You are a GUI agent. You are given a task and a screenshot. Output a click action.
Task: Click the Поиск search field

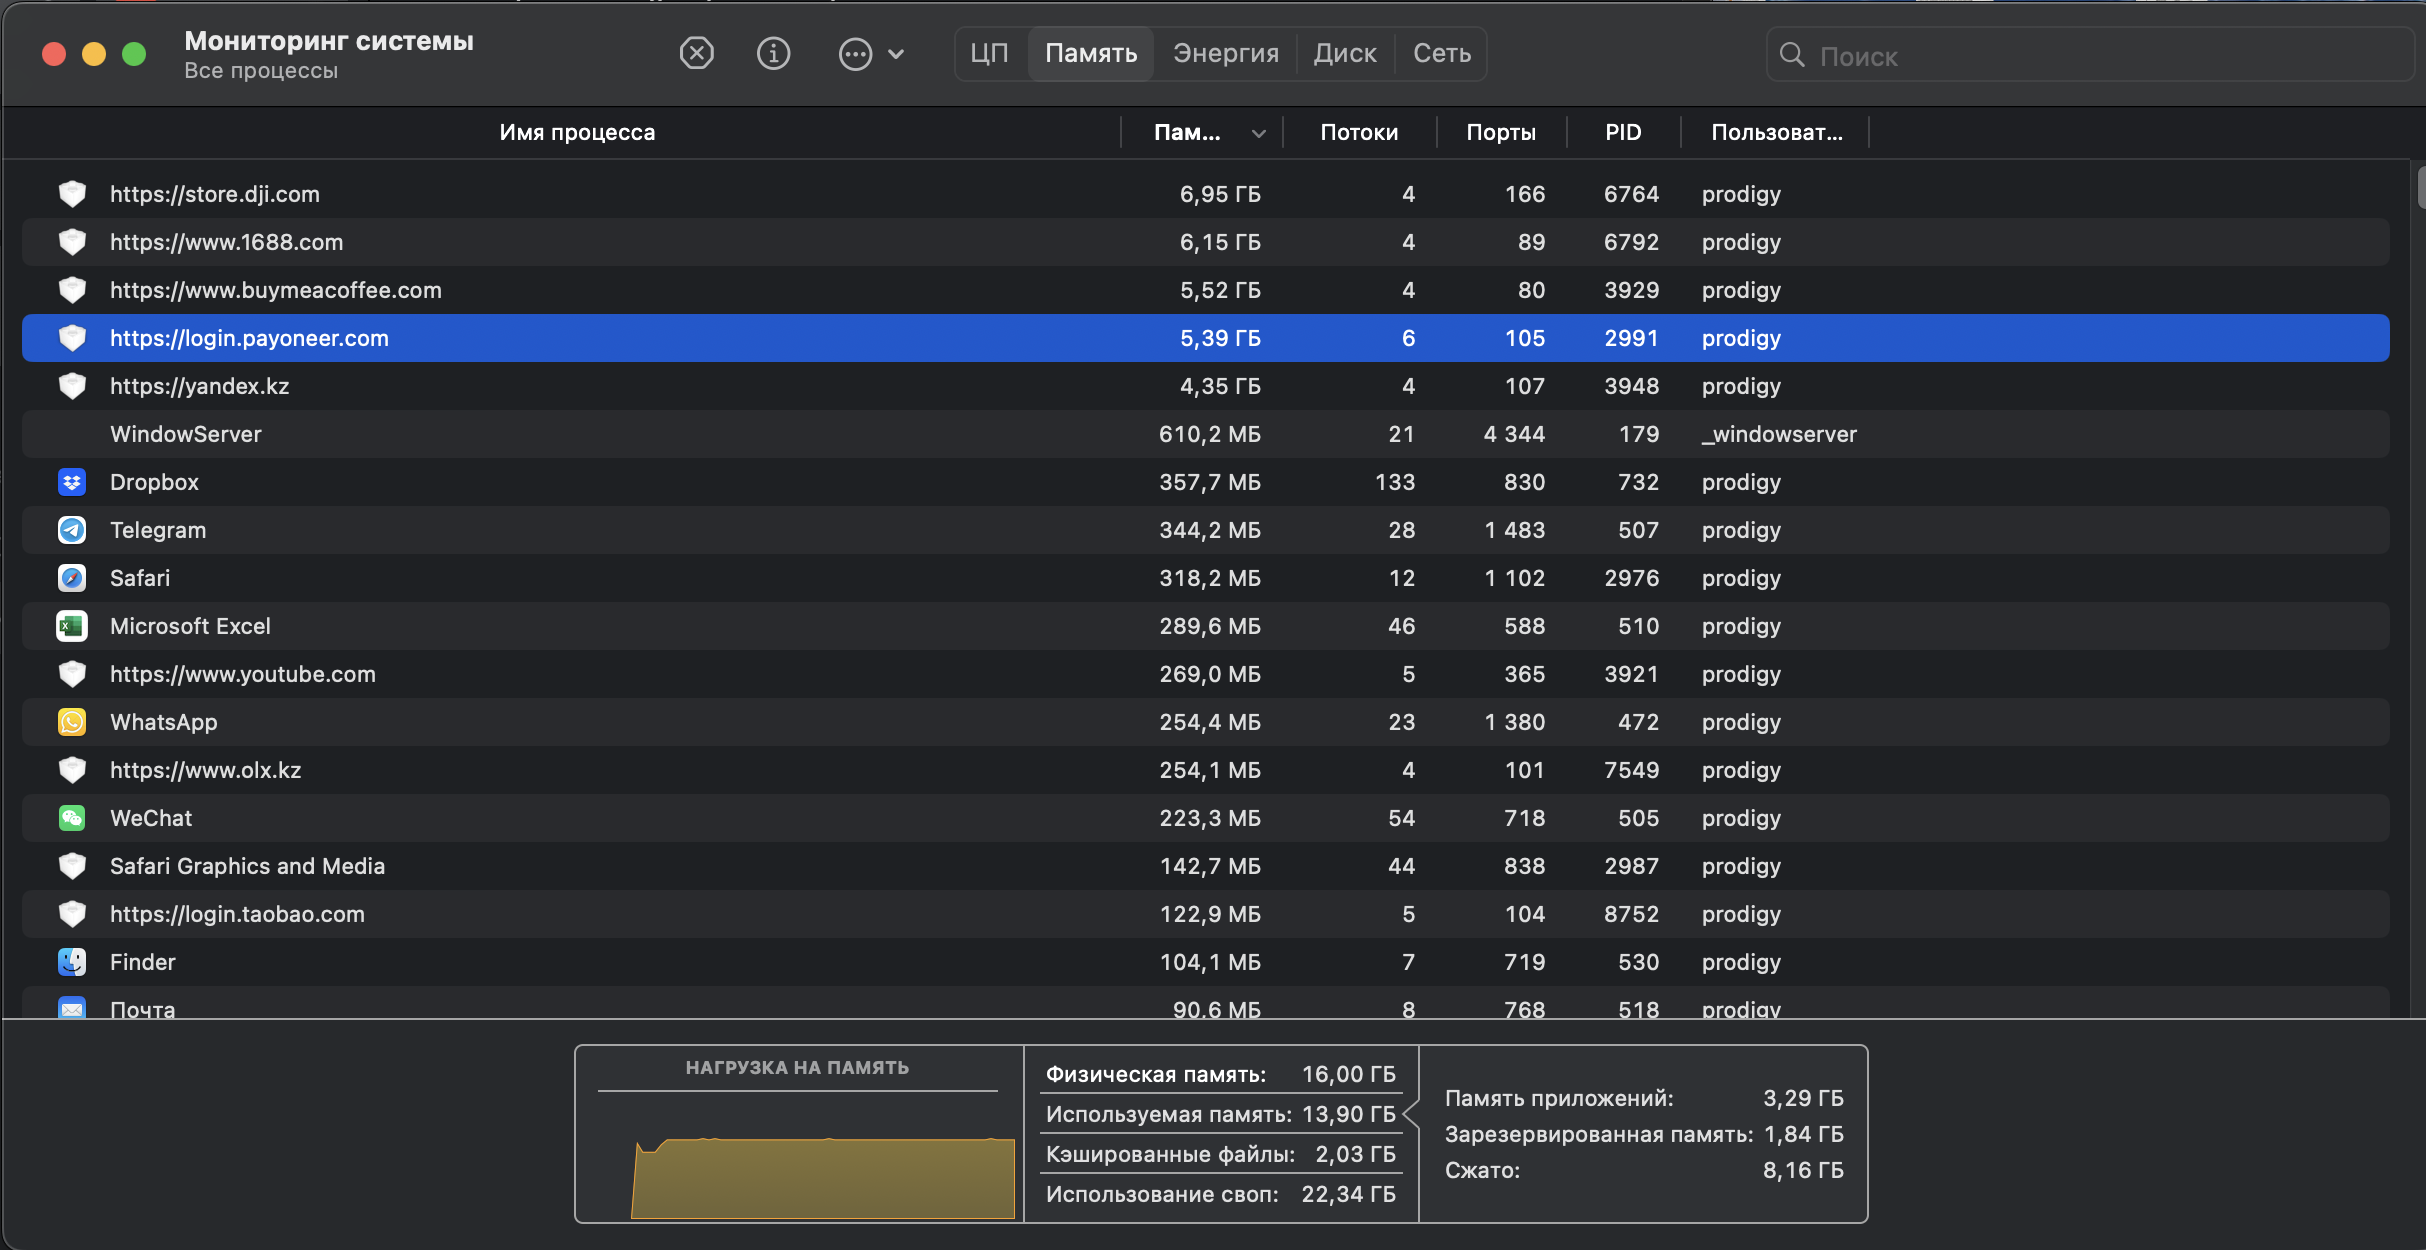coord(2100,56)
